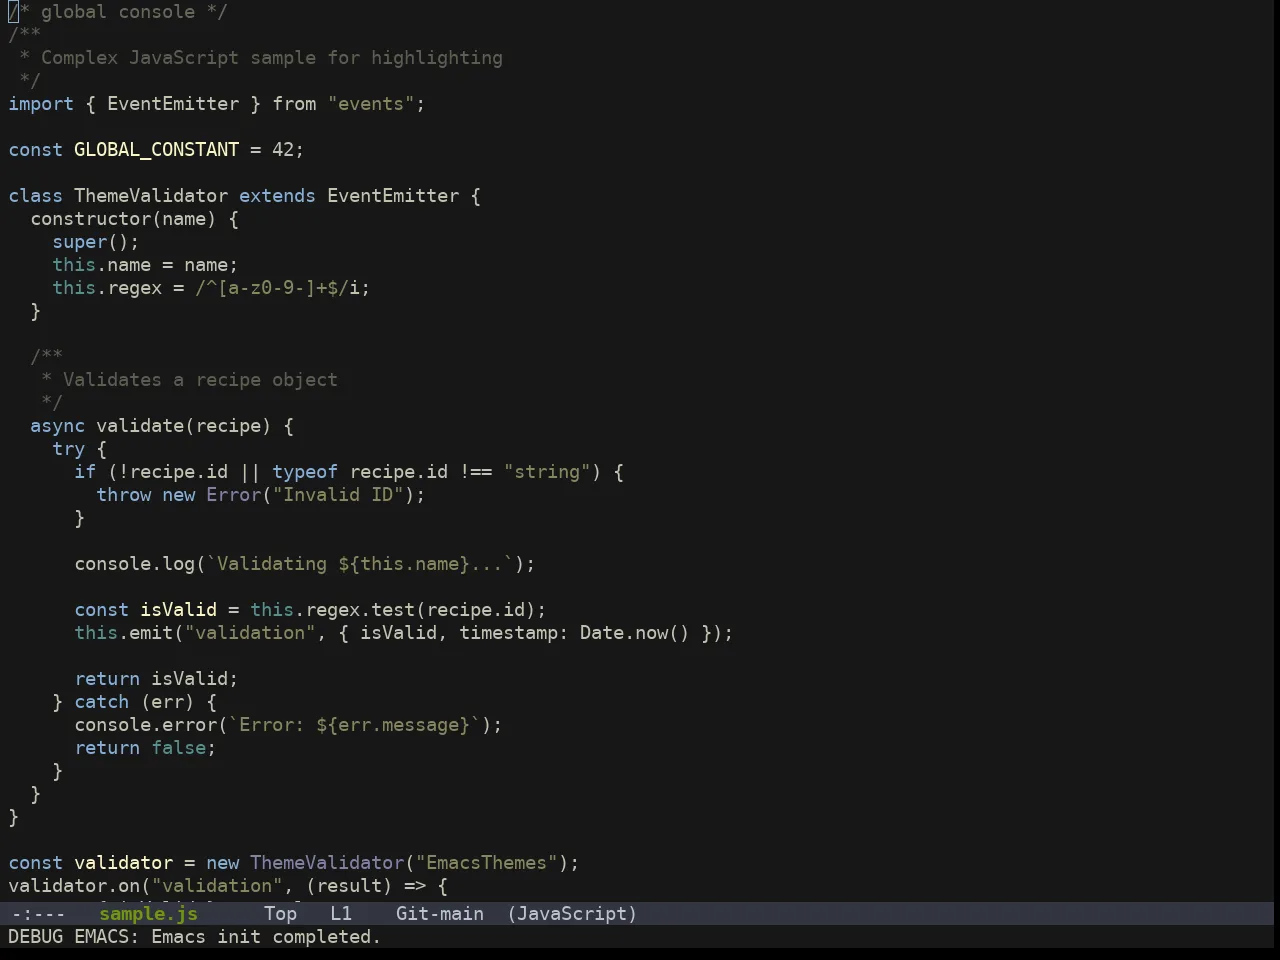Click the 'false' literal

(179, 748)
